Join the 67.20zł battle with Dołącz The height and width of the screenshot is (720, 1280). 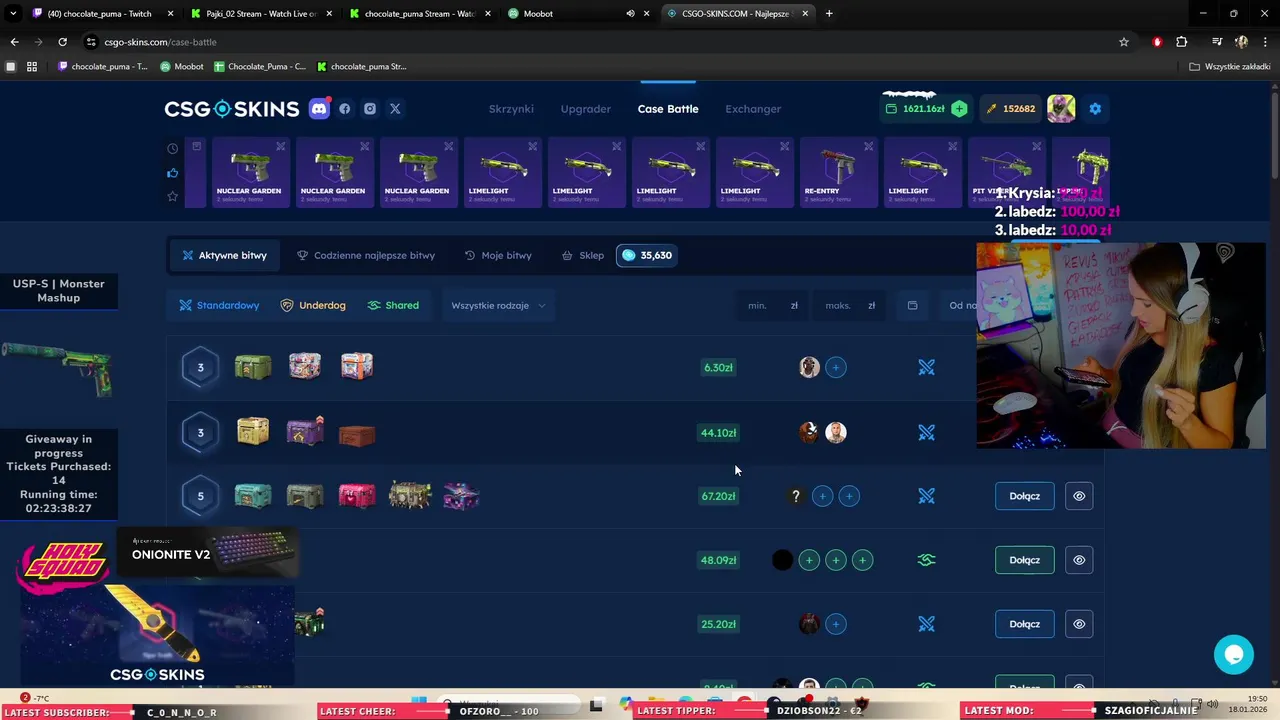pyautogui.click(x=1024, y=496)
